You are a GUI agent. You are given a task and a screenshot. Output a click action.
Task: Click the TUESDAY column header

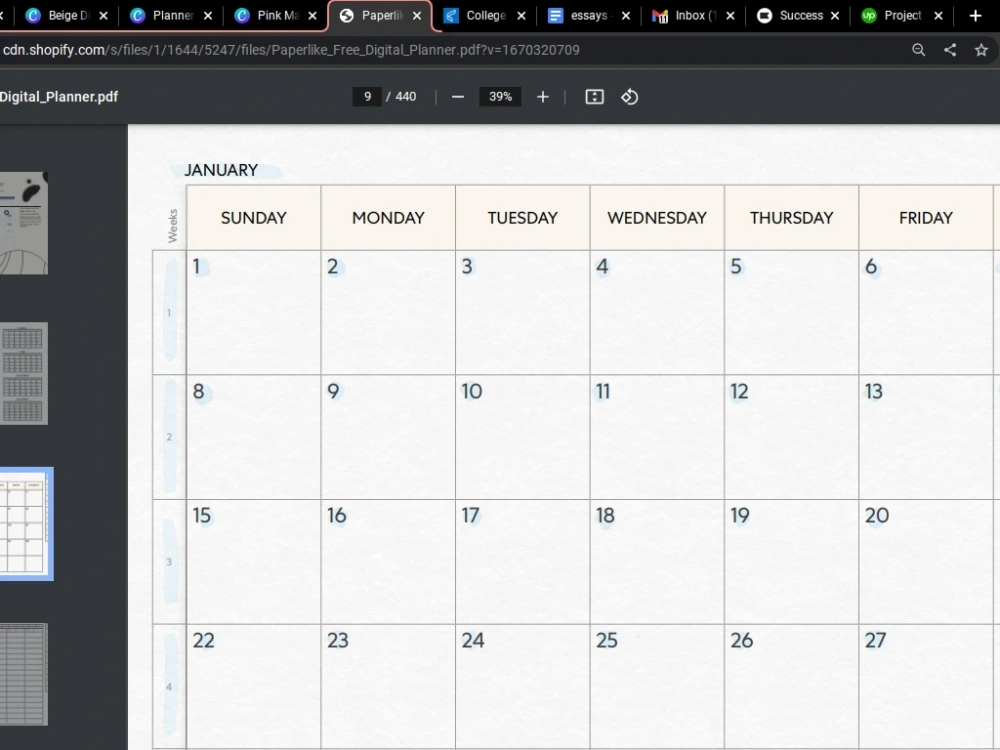pyautogui.click(x=523, y=218)
